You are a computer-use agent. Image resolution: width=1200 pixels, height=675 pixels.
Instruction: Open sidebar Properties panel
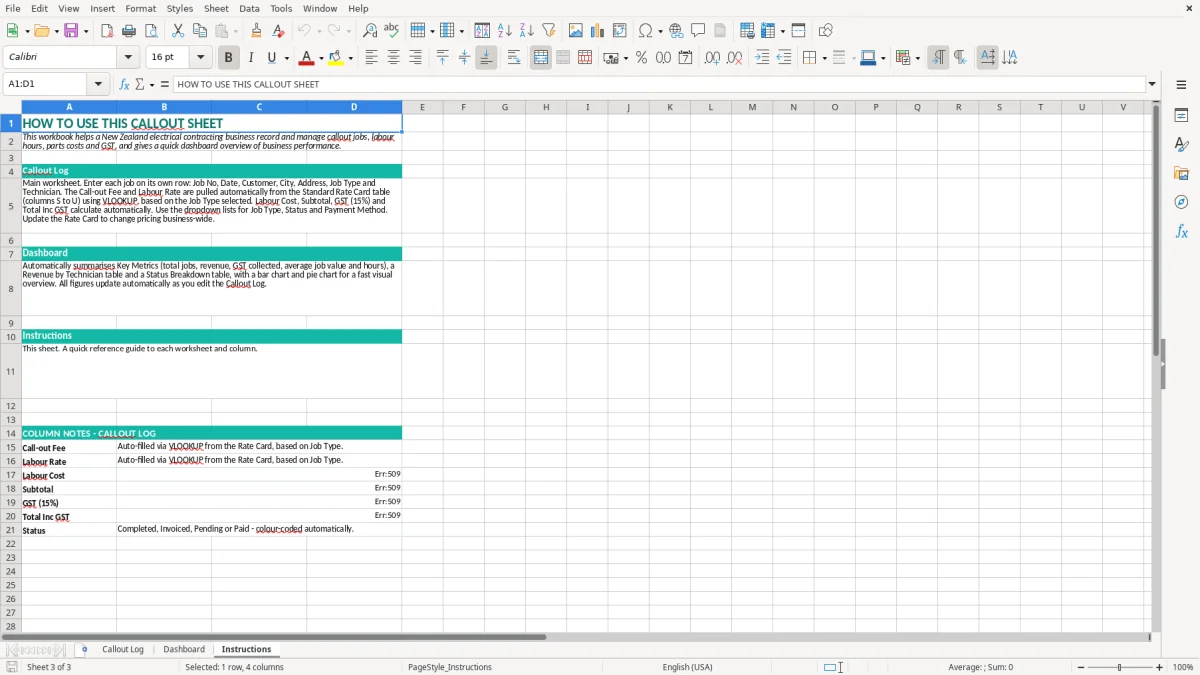(x=1181, y=116)
